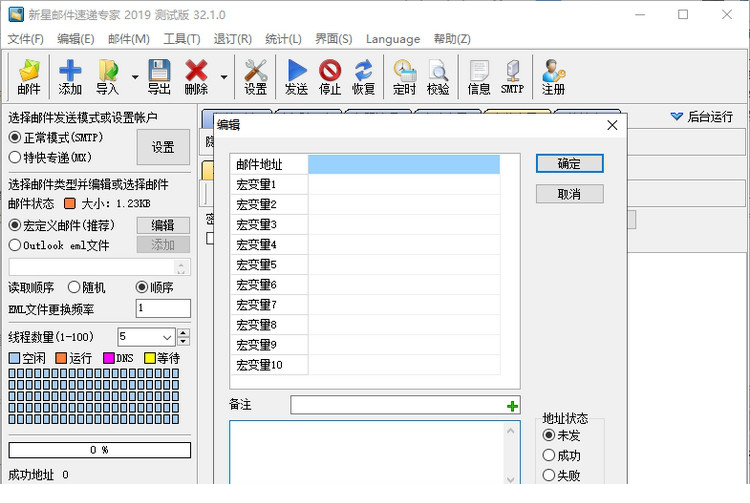The width and height of the screenshot is (750, 503).
Task: Click the red X 删除 icon
Action: coord(196,77)
